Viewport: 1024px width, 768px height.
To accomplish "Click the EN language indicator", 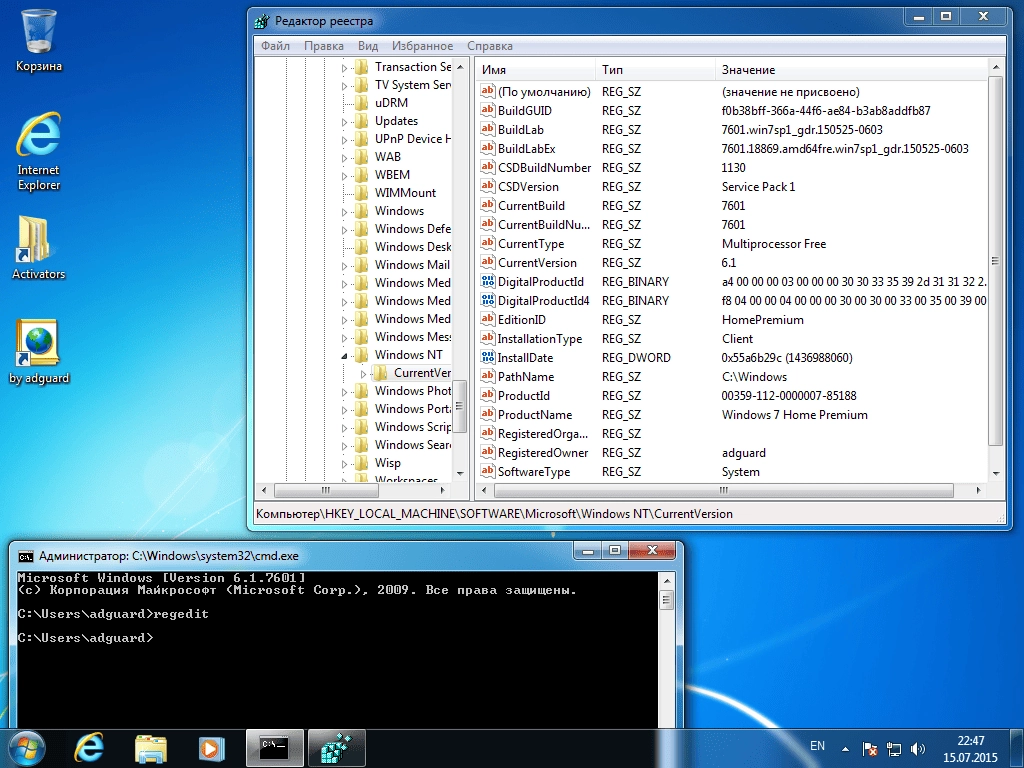I will pyautogui.click(x=817, y=746).
